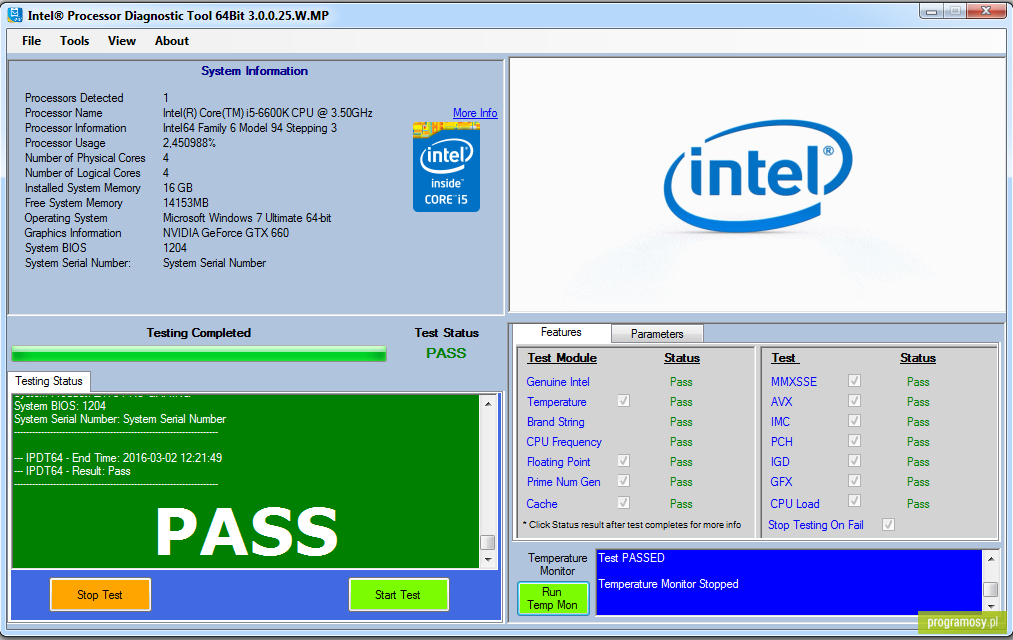Toggle the MMXSSE test checkbox
This screenshot has width=1013, height=640.
pyautogui.click(x=854, y=381)
